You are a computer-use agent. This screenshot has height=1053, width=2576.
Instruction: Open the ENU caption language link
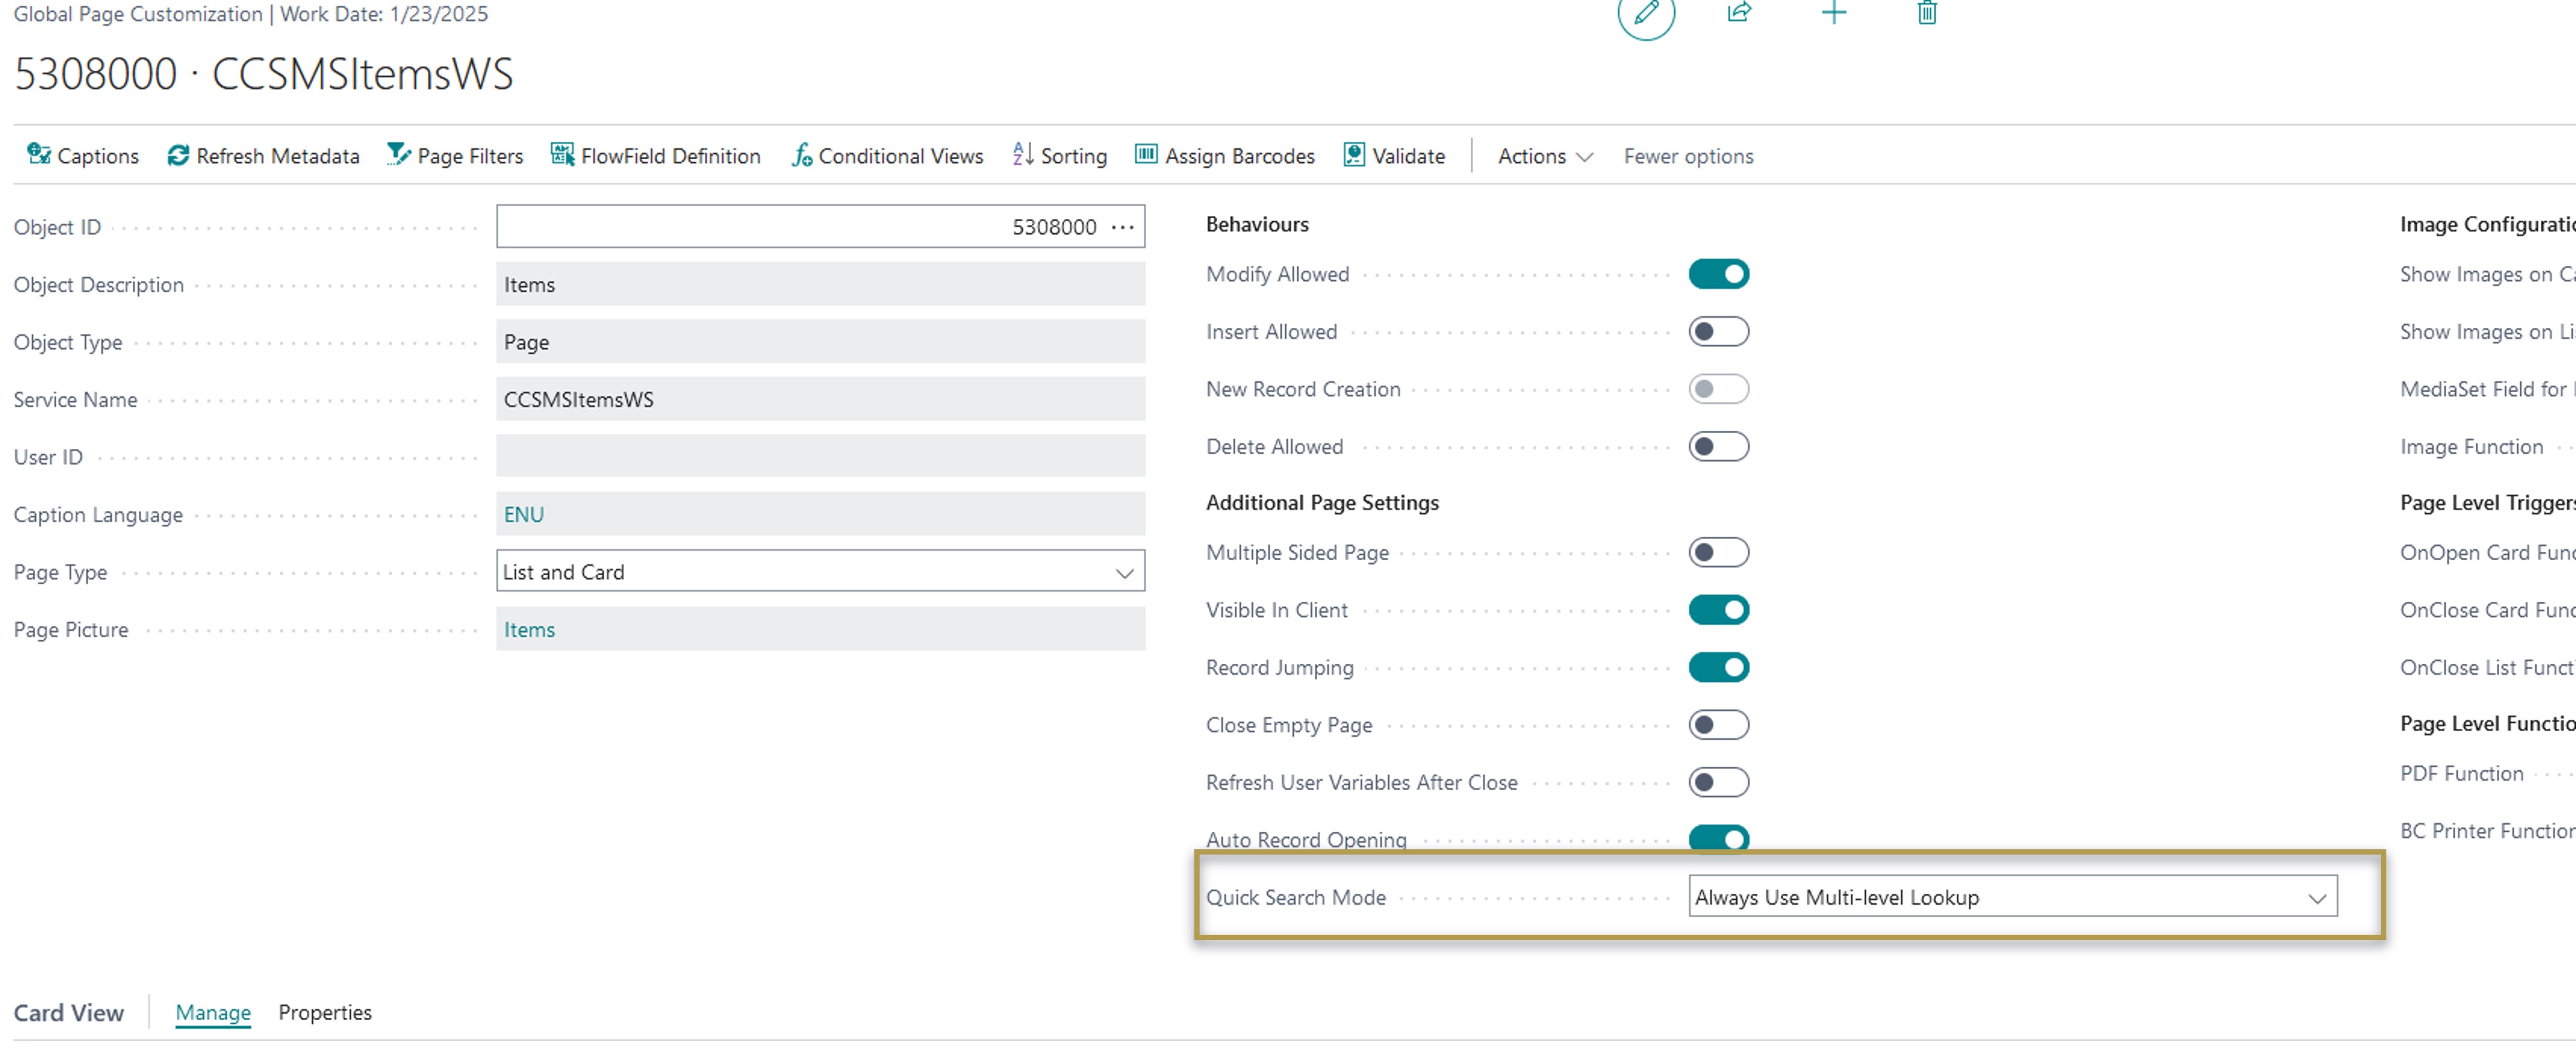pyautogui.click(x=524, y=514)
